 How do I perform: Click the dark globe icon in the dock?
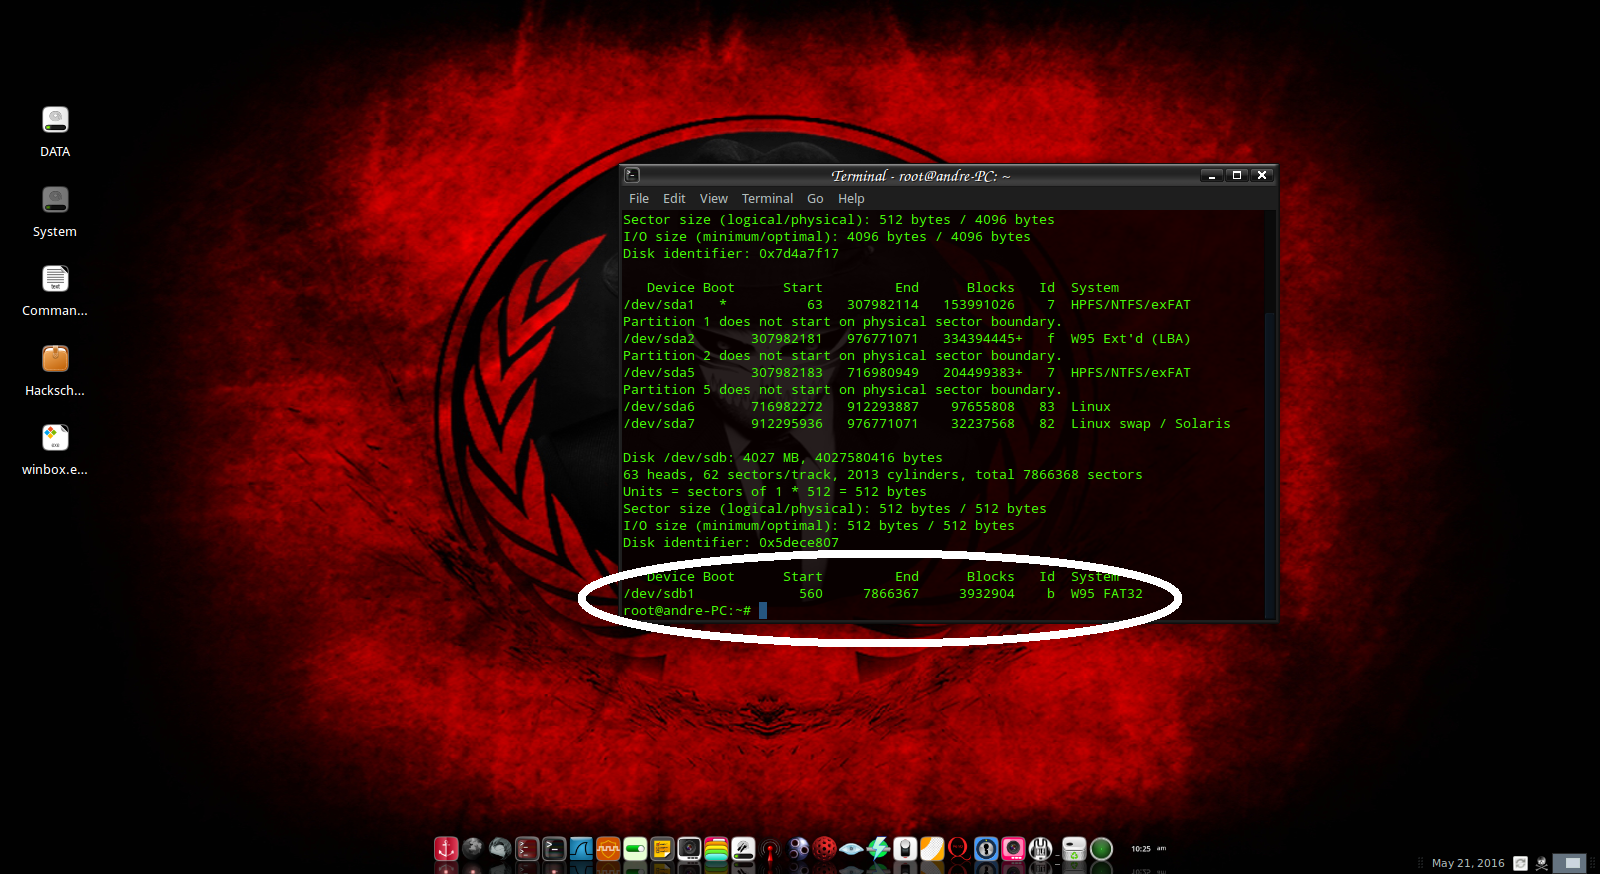click(473, 849)
